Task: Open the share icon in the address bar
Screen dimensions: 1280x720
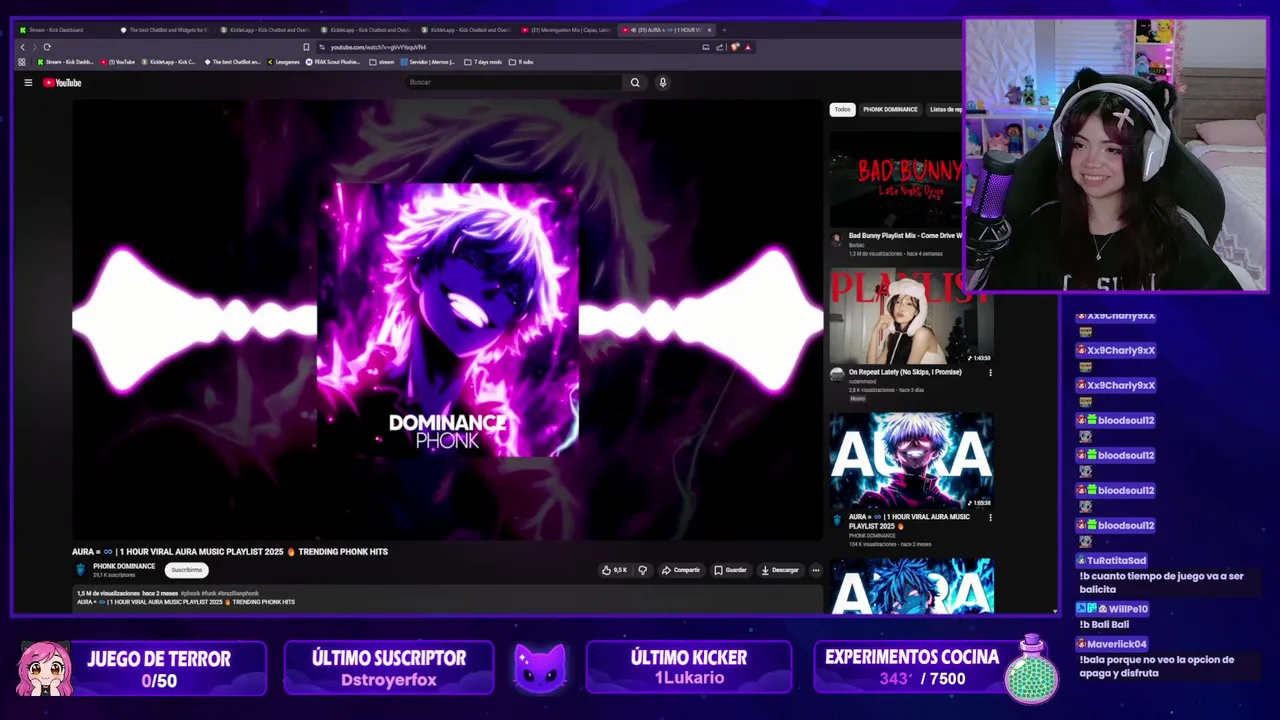Action: click(719, 47)
